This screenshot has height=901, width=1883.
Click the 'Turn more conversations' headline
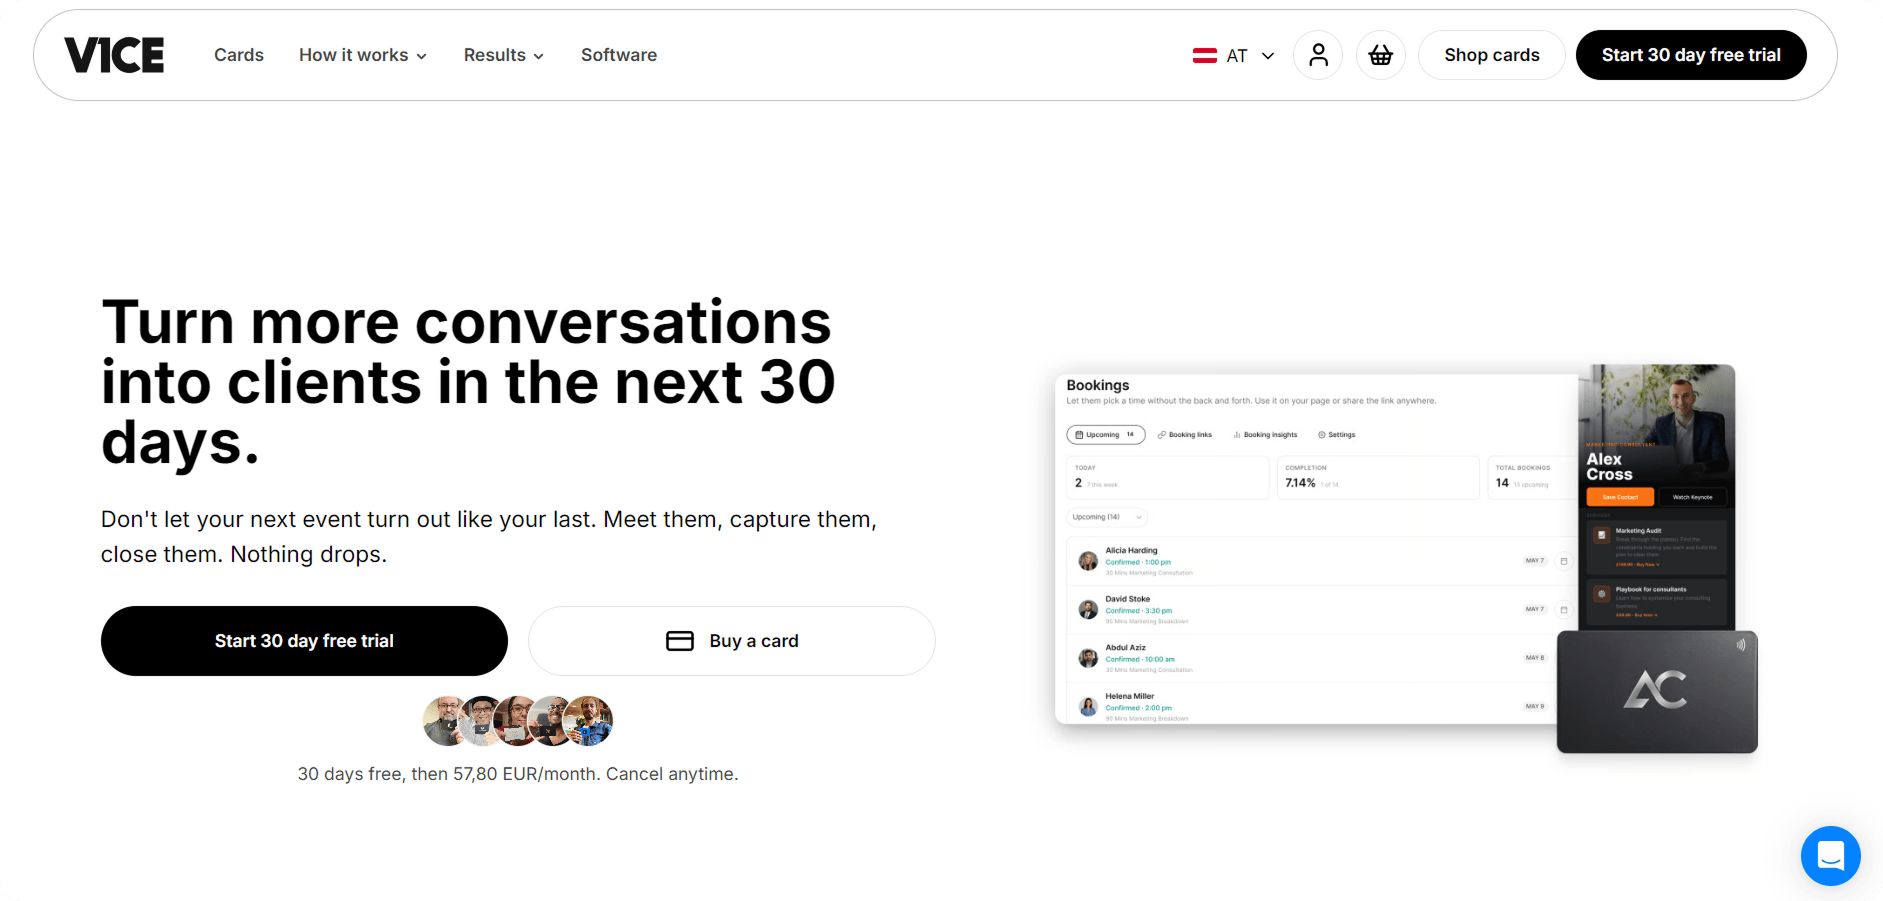468,382
